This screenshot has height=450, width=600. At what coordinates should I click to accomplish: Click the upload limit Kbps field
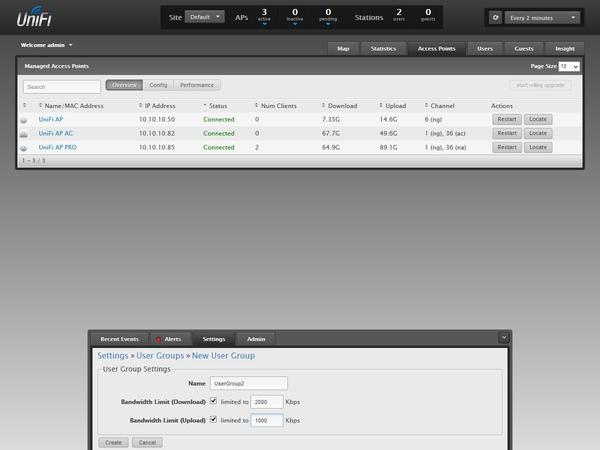coord(267,420)
